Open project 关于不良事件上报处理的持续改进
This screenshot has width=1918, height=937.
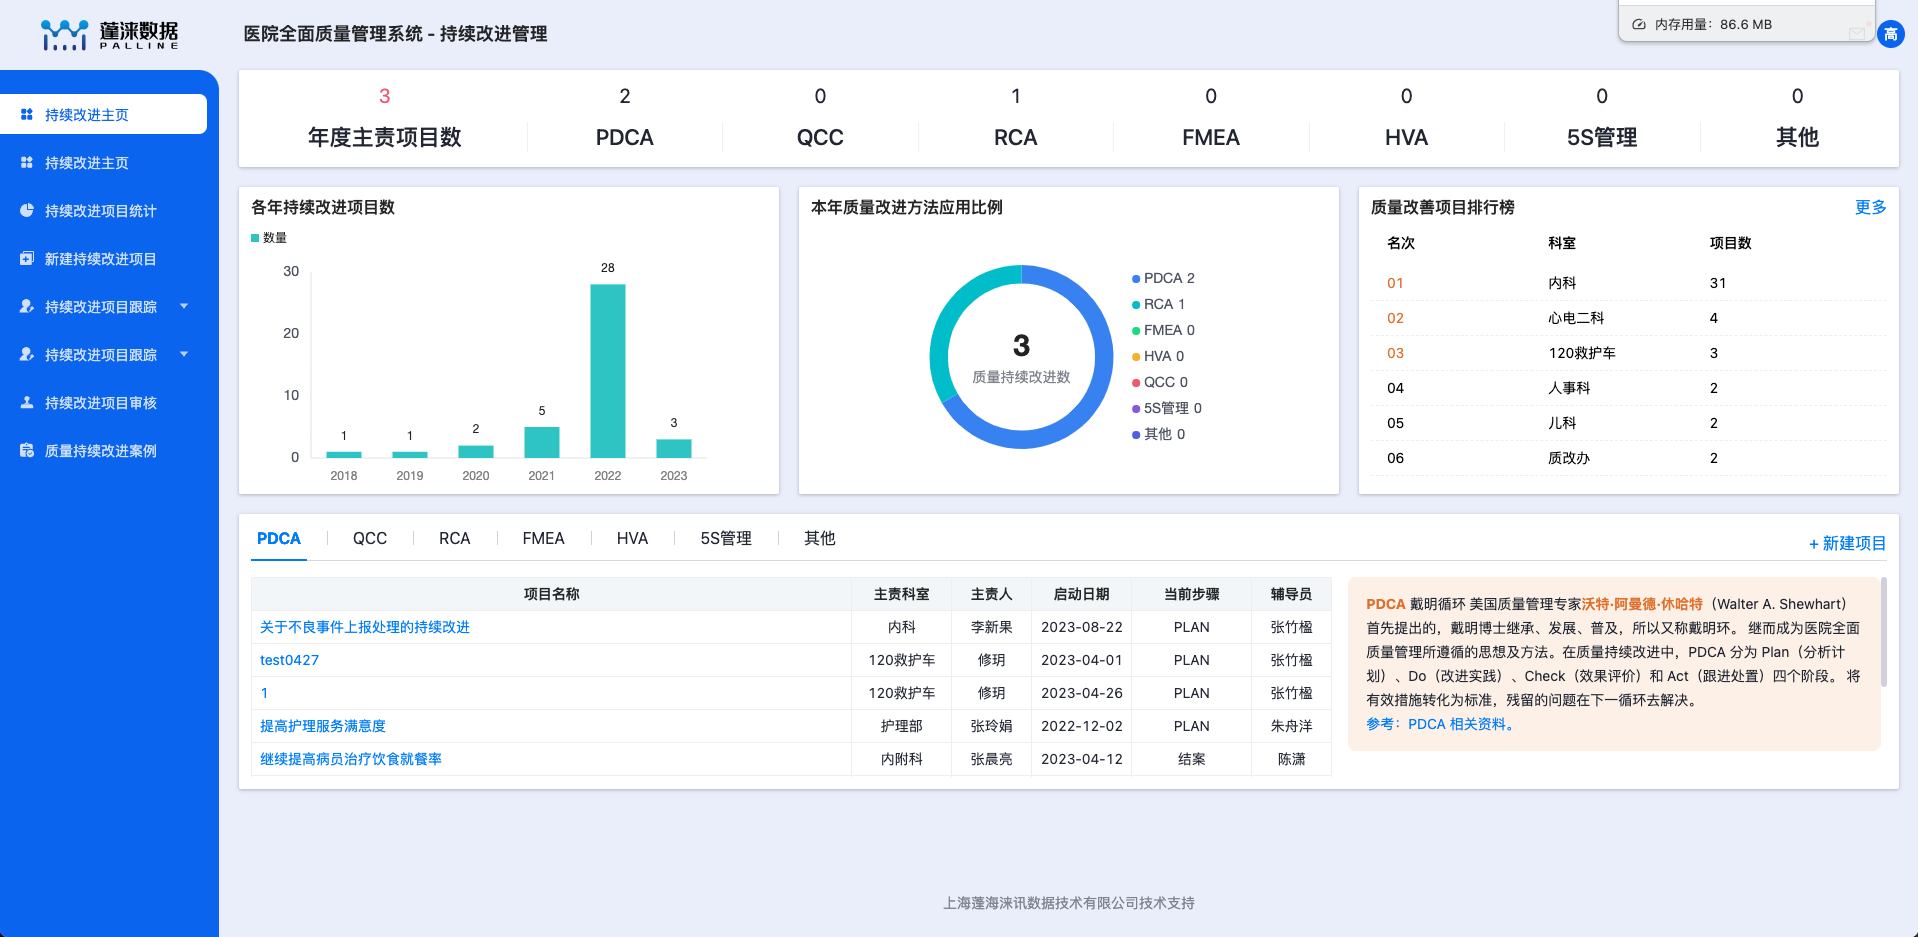click(x=365, y=627)
